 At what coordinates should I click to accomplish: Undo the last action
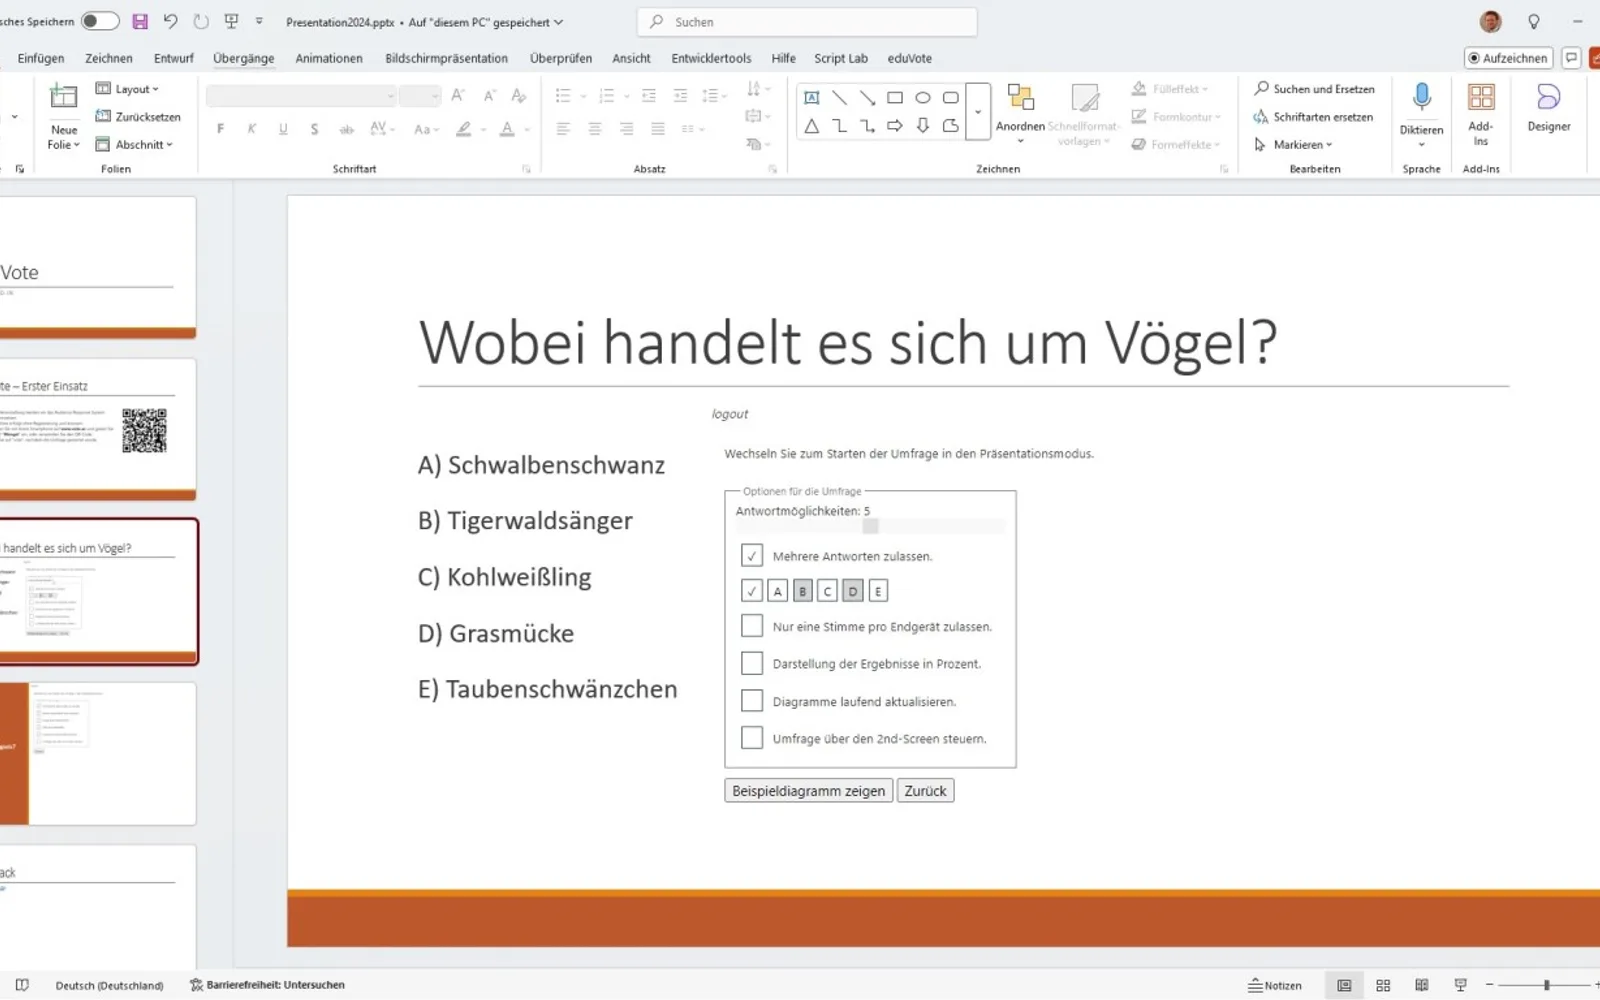[170, 21]
